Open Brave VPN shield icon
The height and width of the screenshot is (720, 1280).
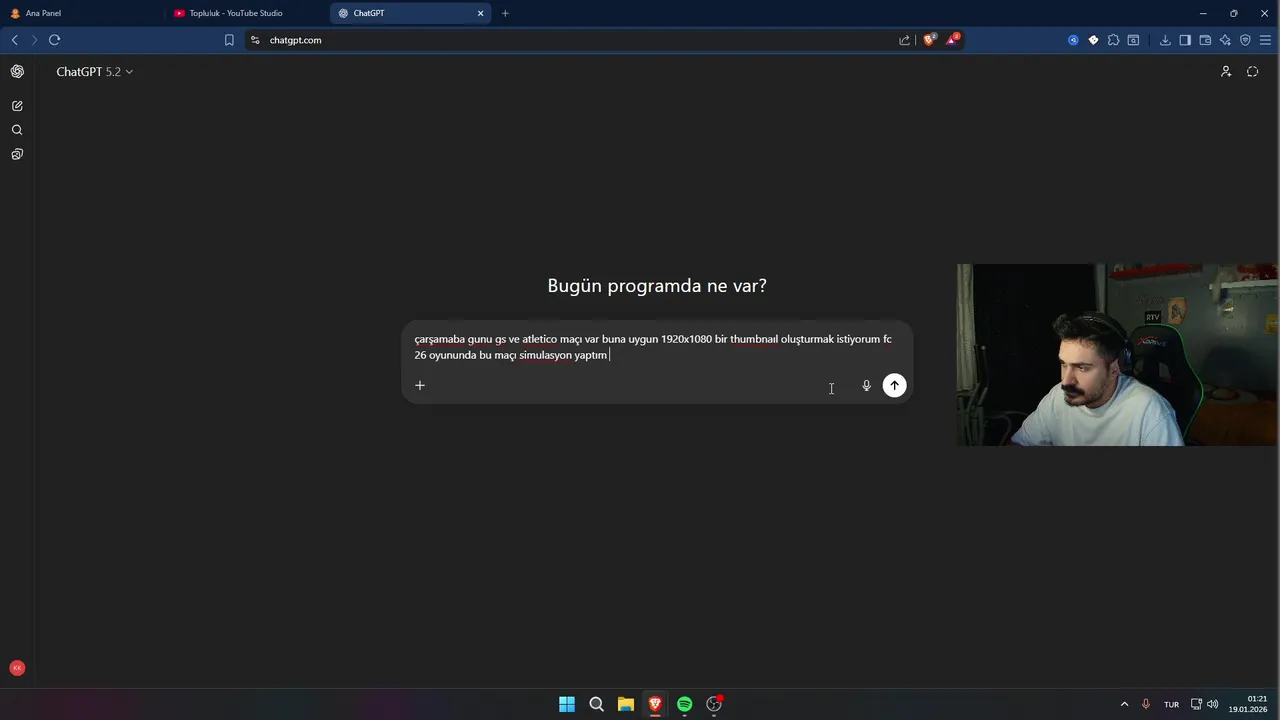1245,40
